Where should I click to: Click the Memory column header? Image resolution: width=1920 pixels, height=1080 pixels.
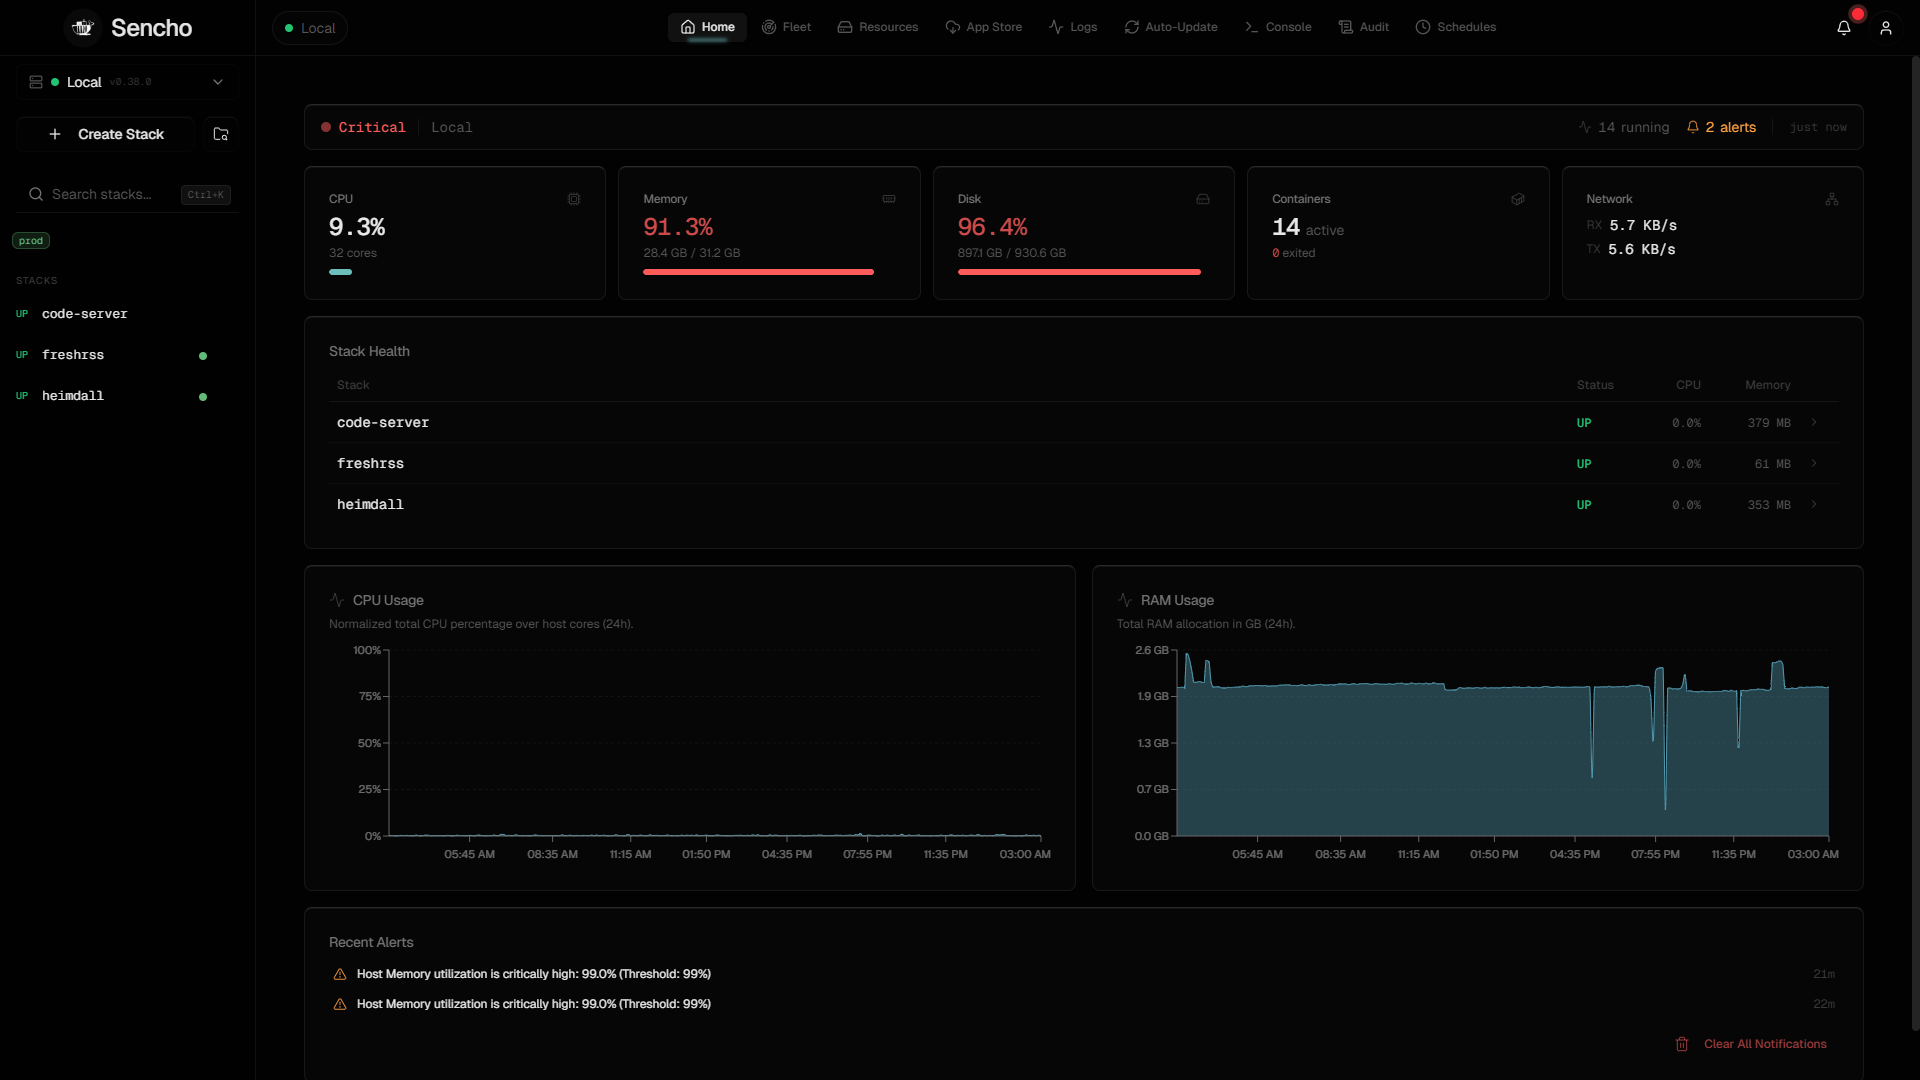[1768, 385]
